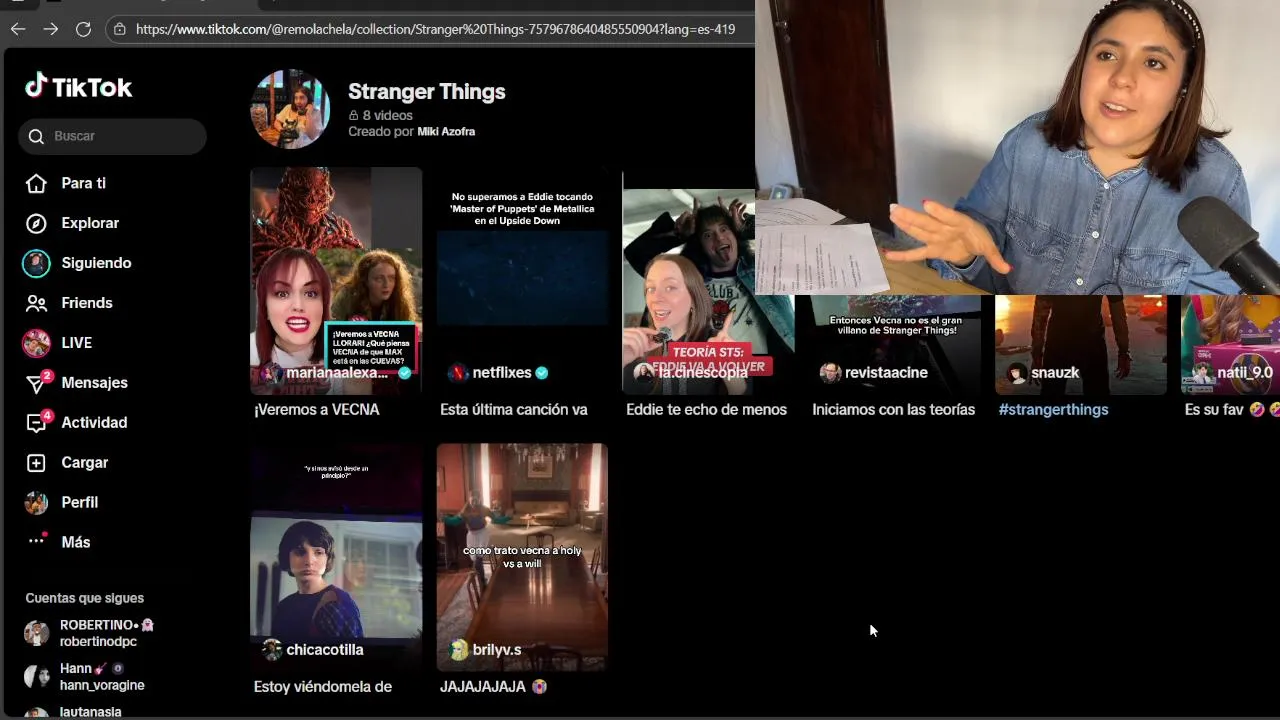Reload the page with refresh icon
Screen dimensions: 1280x720
[x=84, y=29]
